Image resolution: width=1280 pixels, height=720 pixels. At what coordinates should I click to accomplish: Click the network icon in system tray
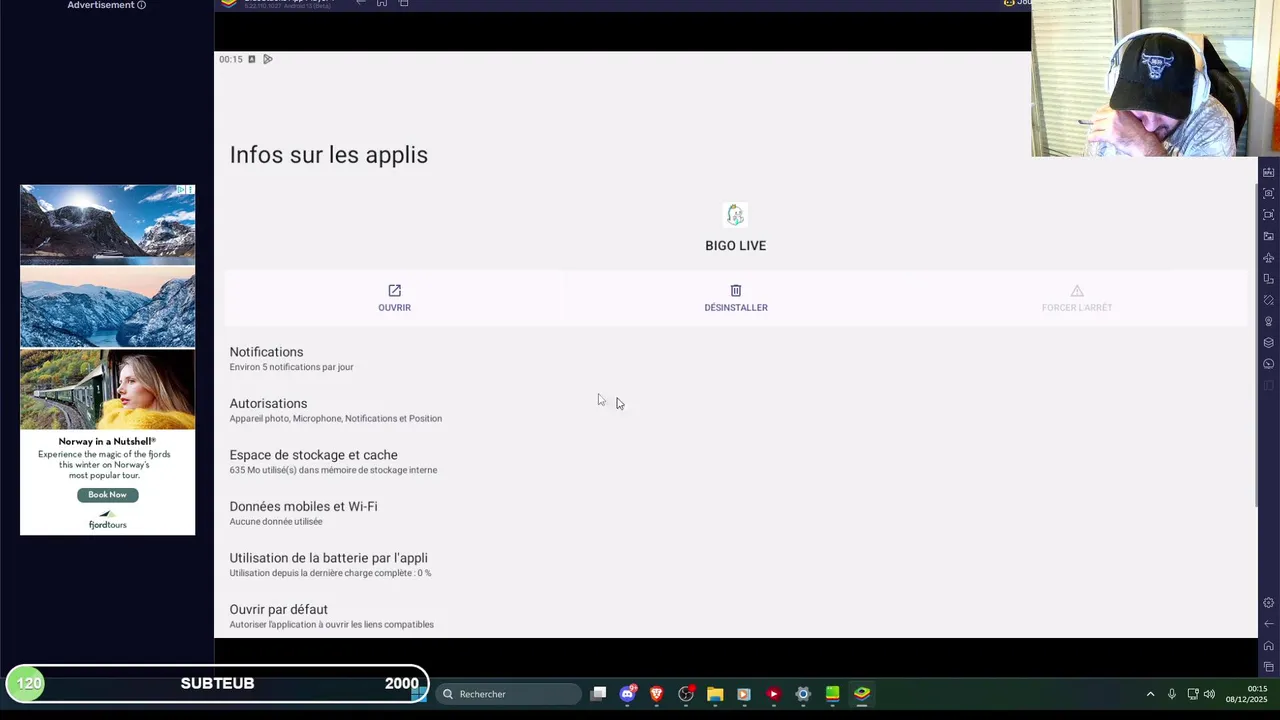point(1193,694)
